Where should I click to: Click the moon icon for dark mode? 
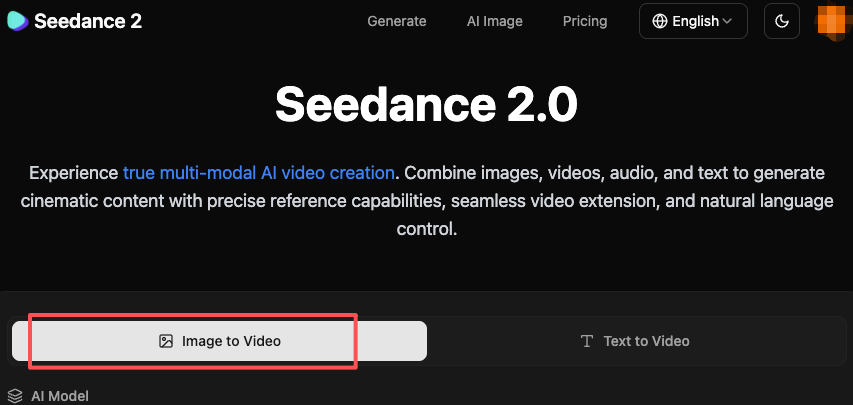tap(781, 21)
